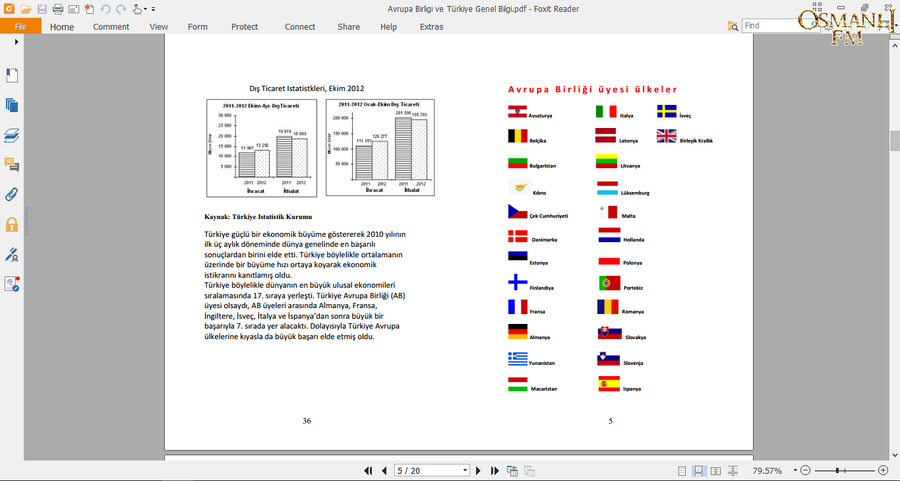900x481 pixels.
Task: Click the Save icon in quick toolbar
Action: click(42, 9)
